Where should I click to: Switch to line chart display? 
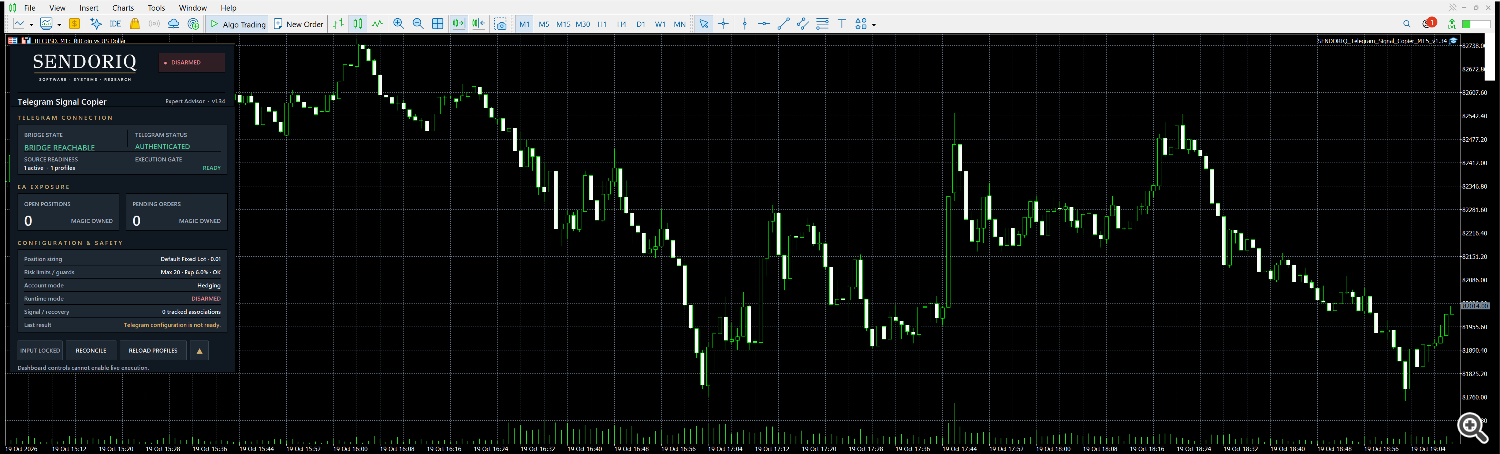(x=377, y=23)
